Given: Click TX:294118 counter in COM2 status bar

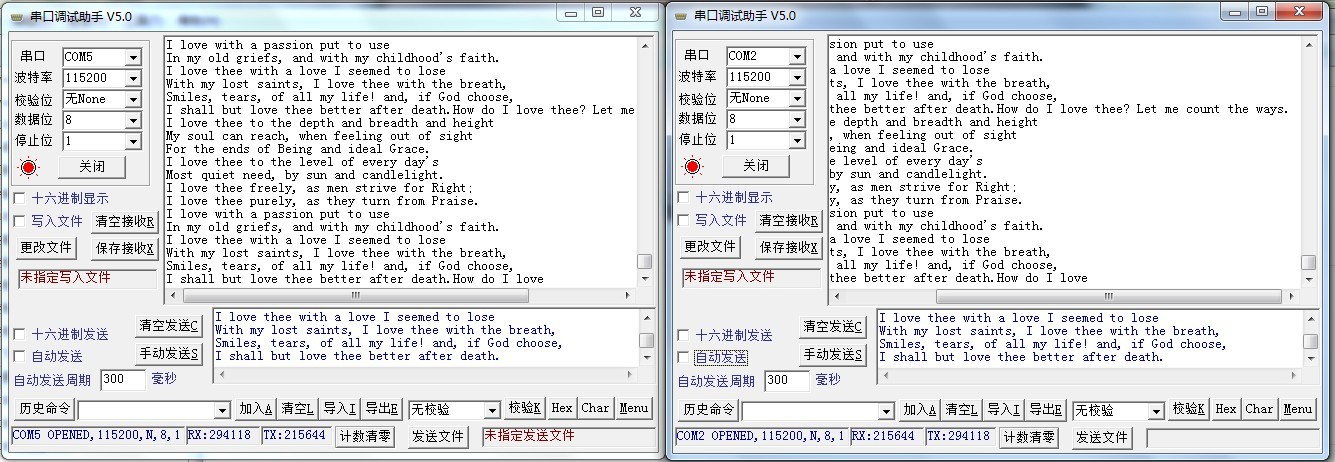Looking at the screenshot, I should click(x=961, y=436).
